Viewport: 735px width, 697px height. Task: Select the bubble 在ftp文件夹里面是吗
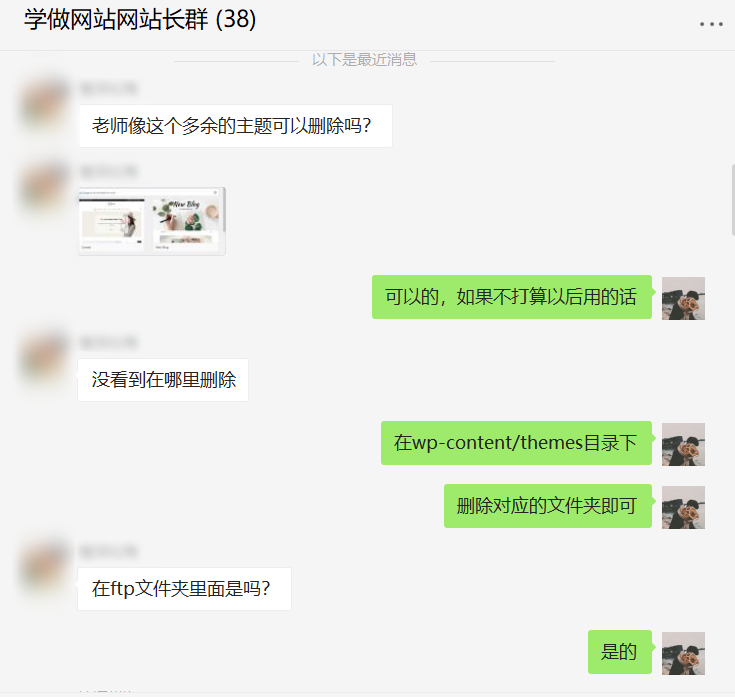tap(184, 589)
